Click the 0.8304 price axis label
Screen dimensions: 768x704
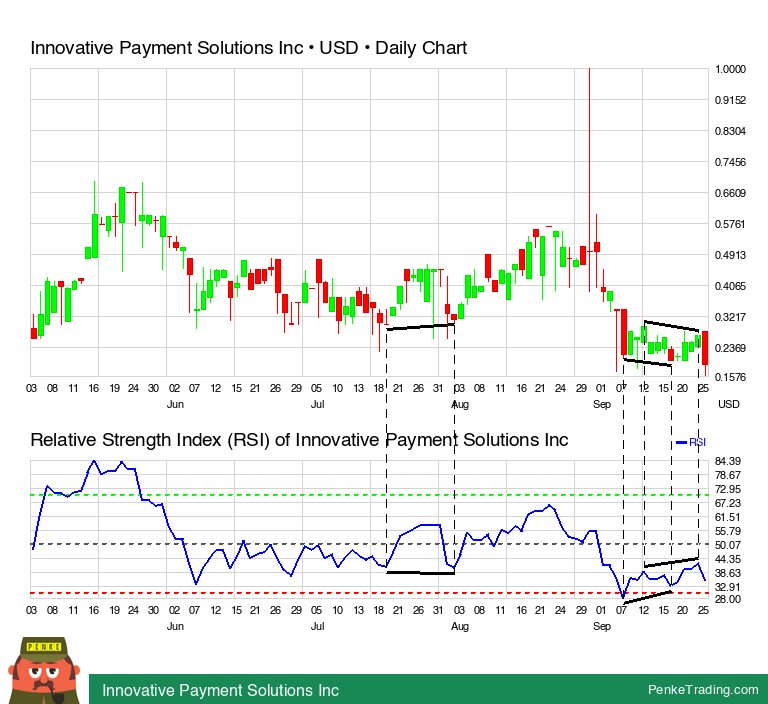tap(730, 131)
